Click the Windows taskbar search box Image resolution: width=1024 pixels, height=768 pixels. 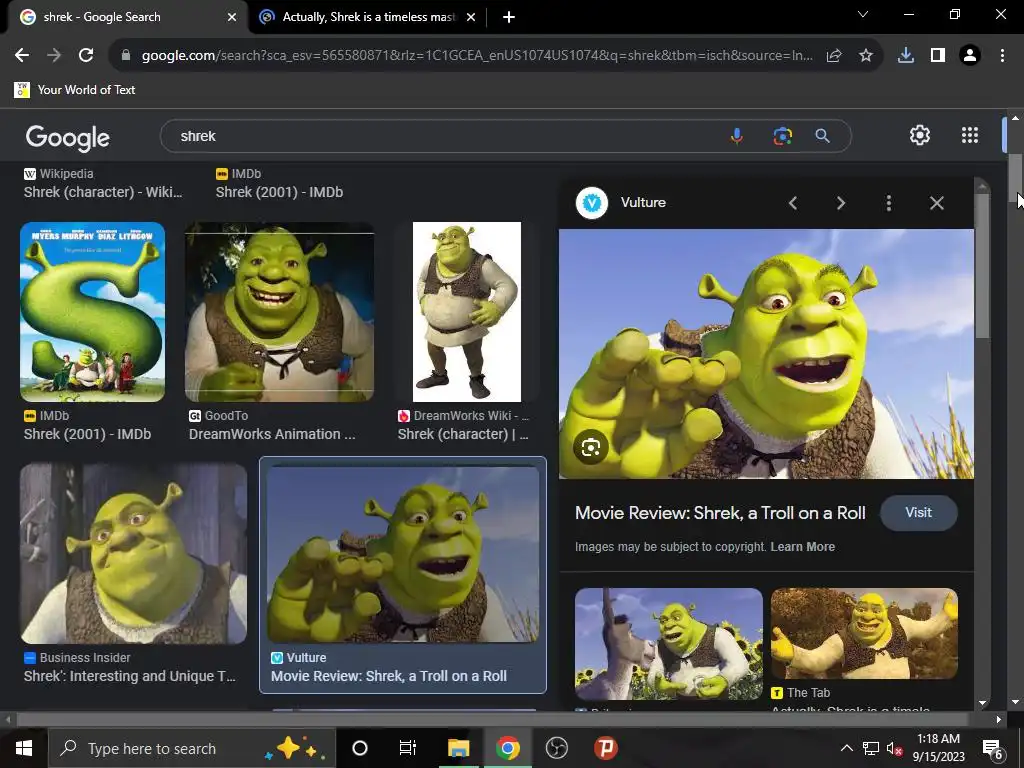(191, 748)
